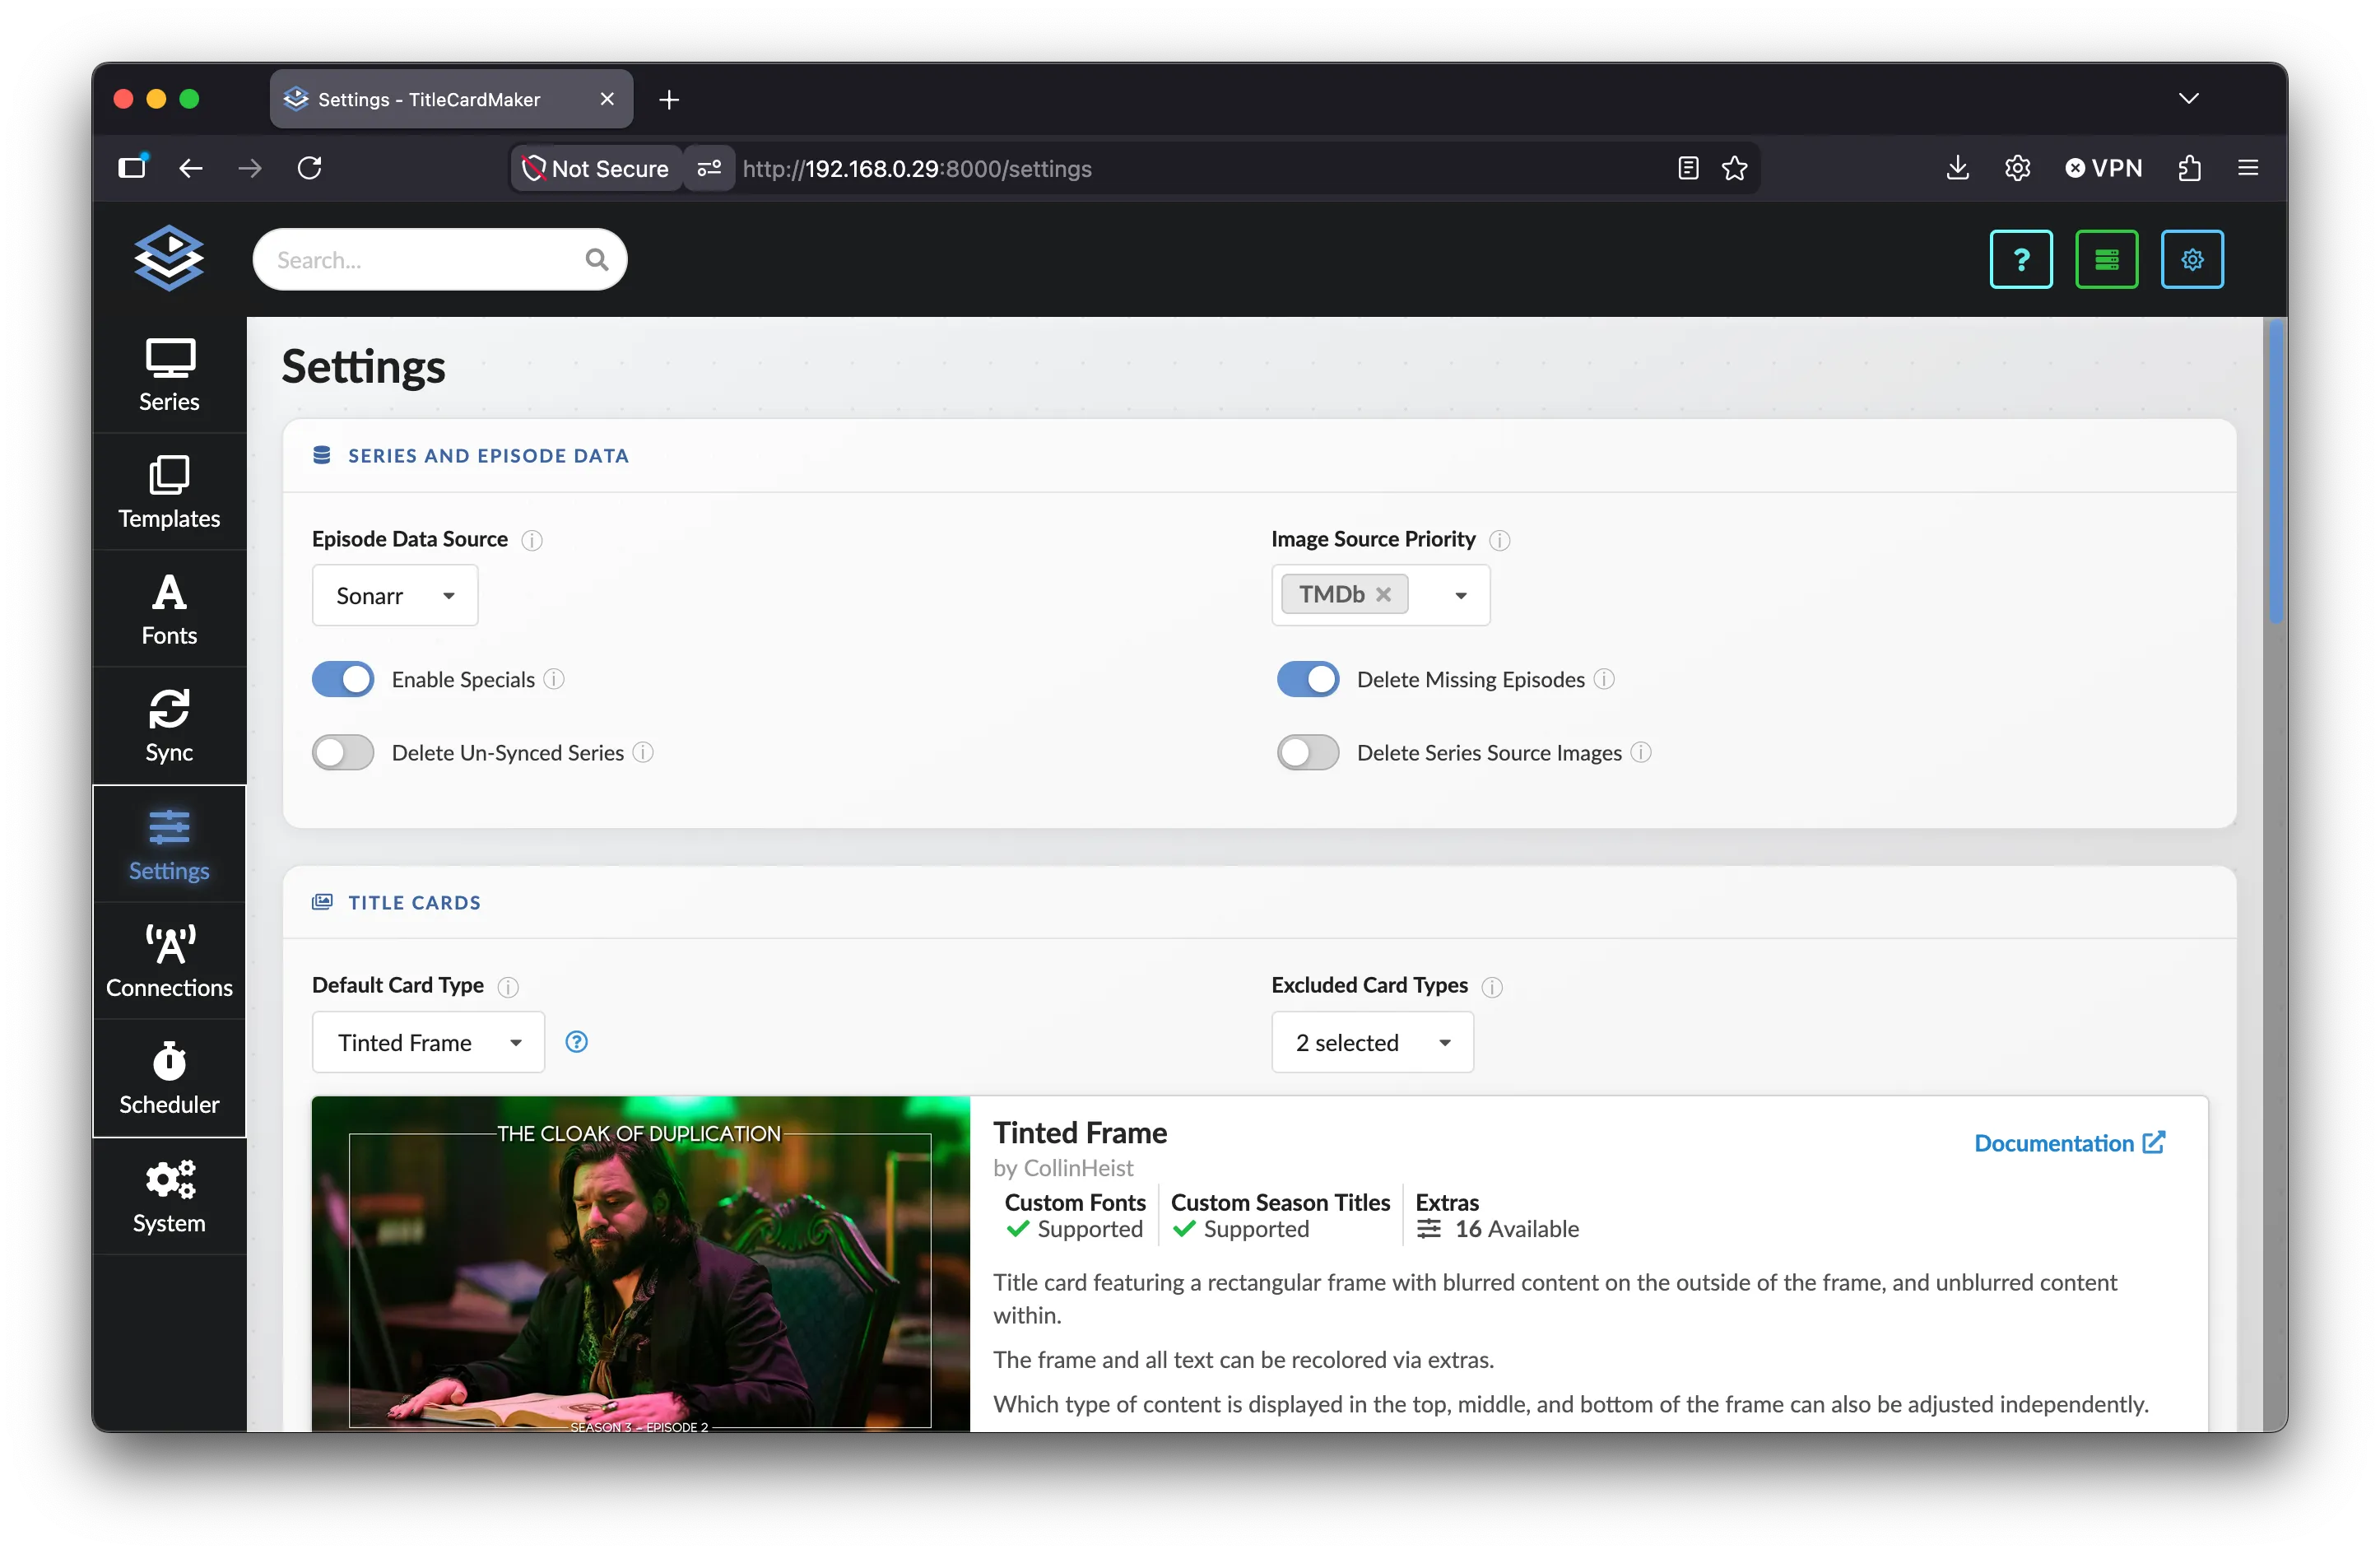Screen dimensions: 2380x1554
Task: Show info for Enable Specials
Action: 554,680
